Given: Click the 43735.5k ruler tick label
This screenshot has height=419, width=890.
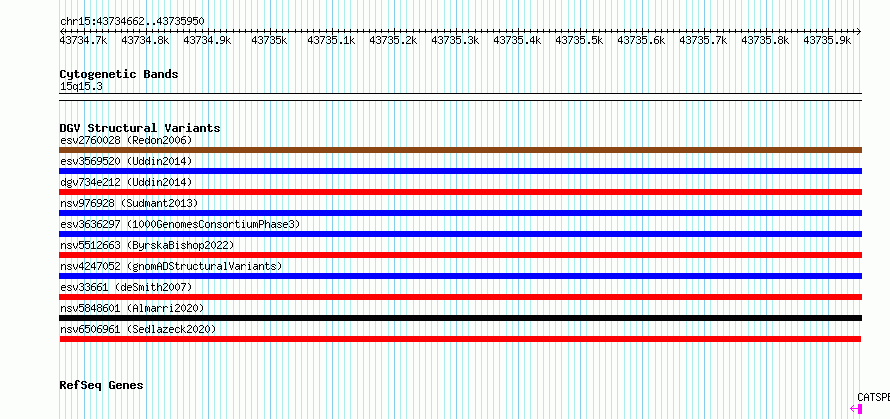Looking at the screenshot, I should click(579, 40).
